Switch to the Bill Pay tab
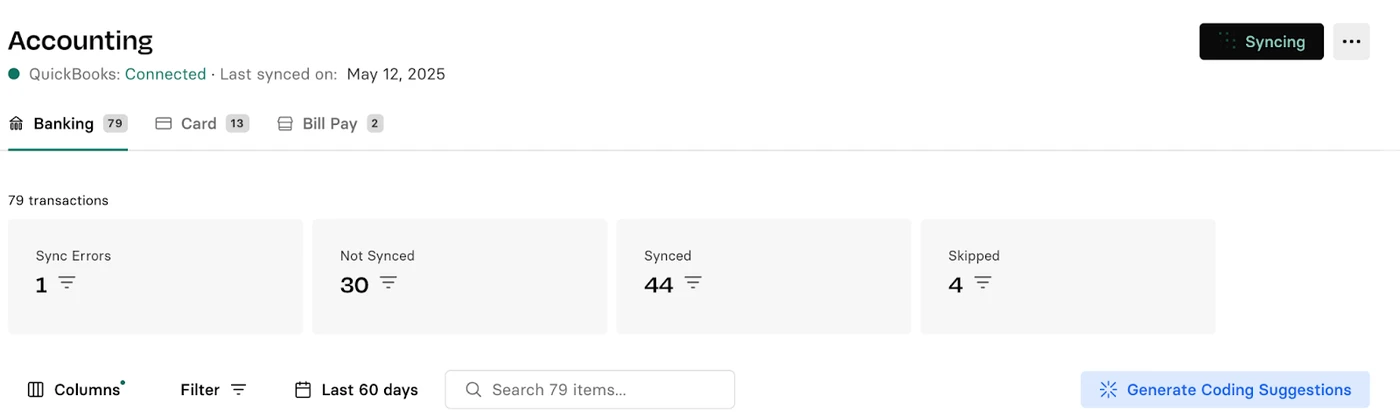 (330, 124)
